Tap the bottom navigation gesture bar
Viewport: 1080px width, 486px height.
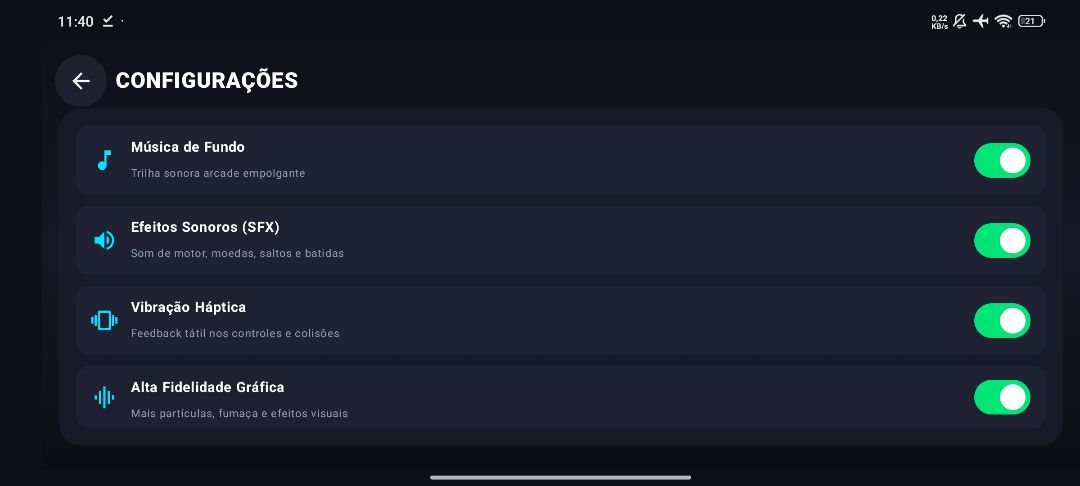(x=560, y=477)
